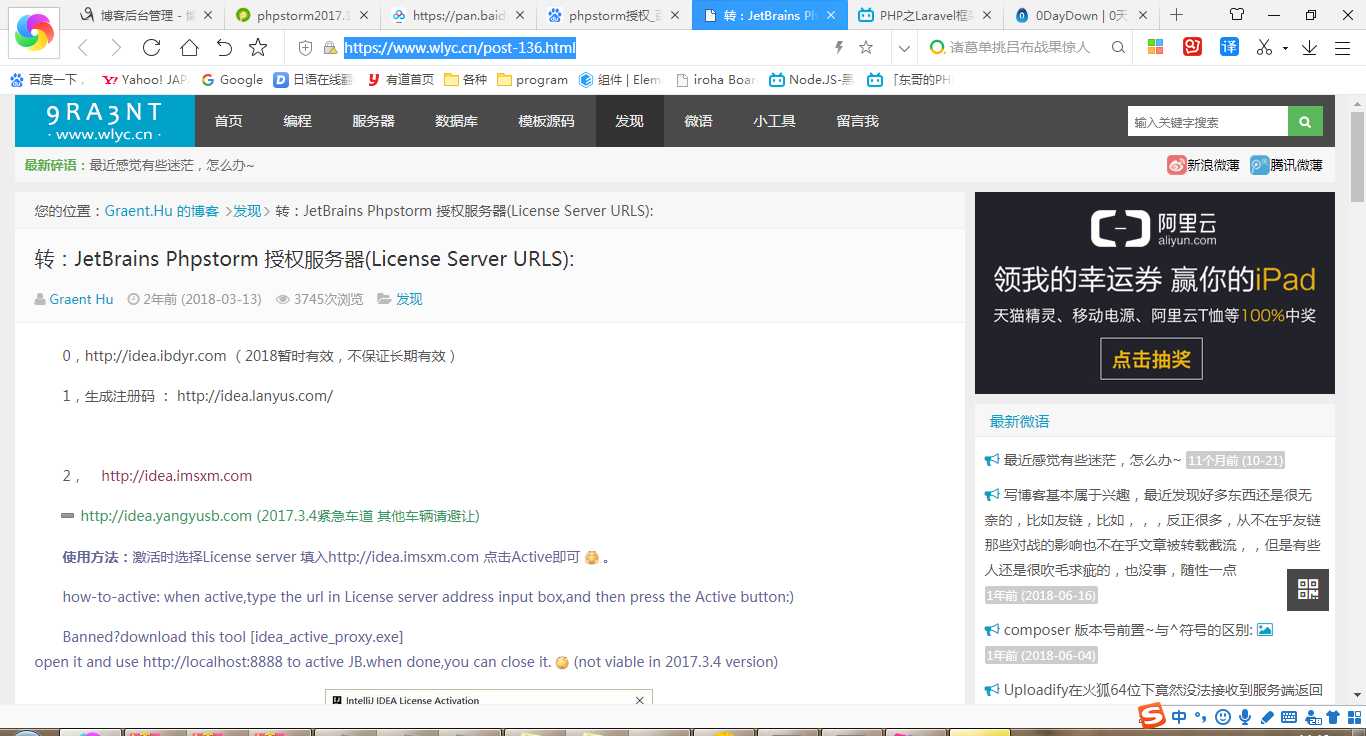Viewport: 1366px width, 736px height.
Task: Expand the dropdown arrow beside the scissors icon
Action: 1284,48
